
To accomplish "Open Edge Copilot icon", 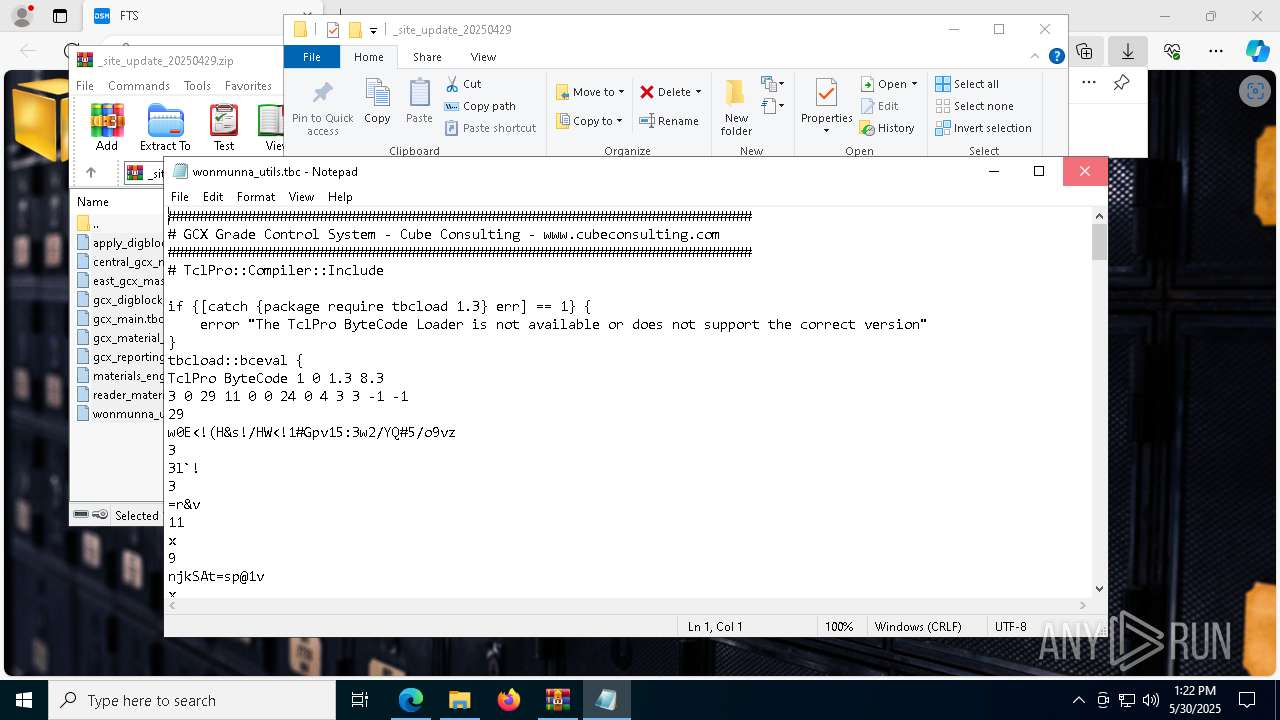I will click(x=1257, y=51).
